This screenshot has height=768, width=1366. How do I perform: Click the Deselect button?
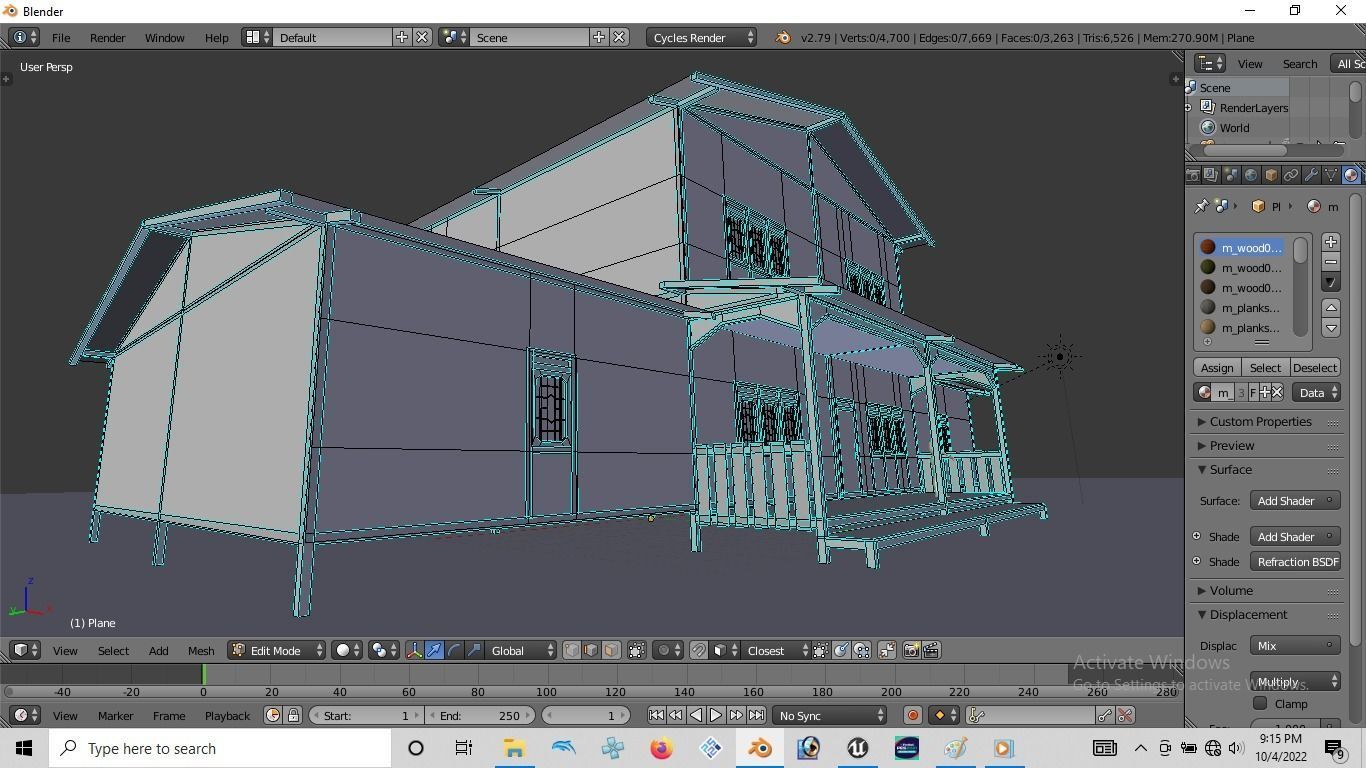tap(1314, 367)
